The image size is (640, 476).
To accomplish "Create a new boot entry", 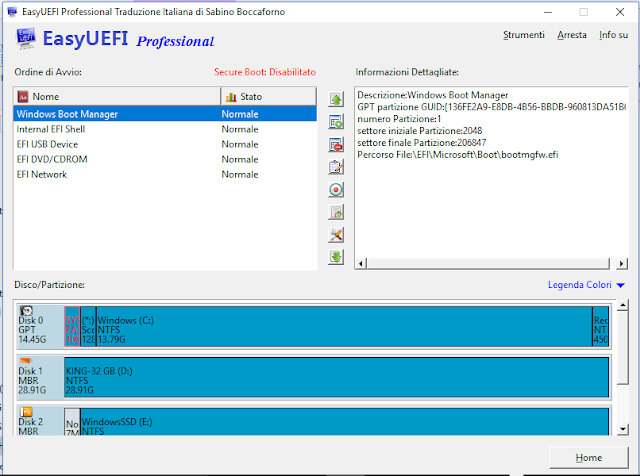I will (336, 122).
